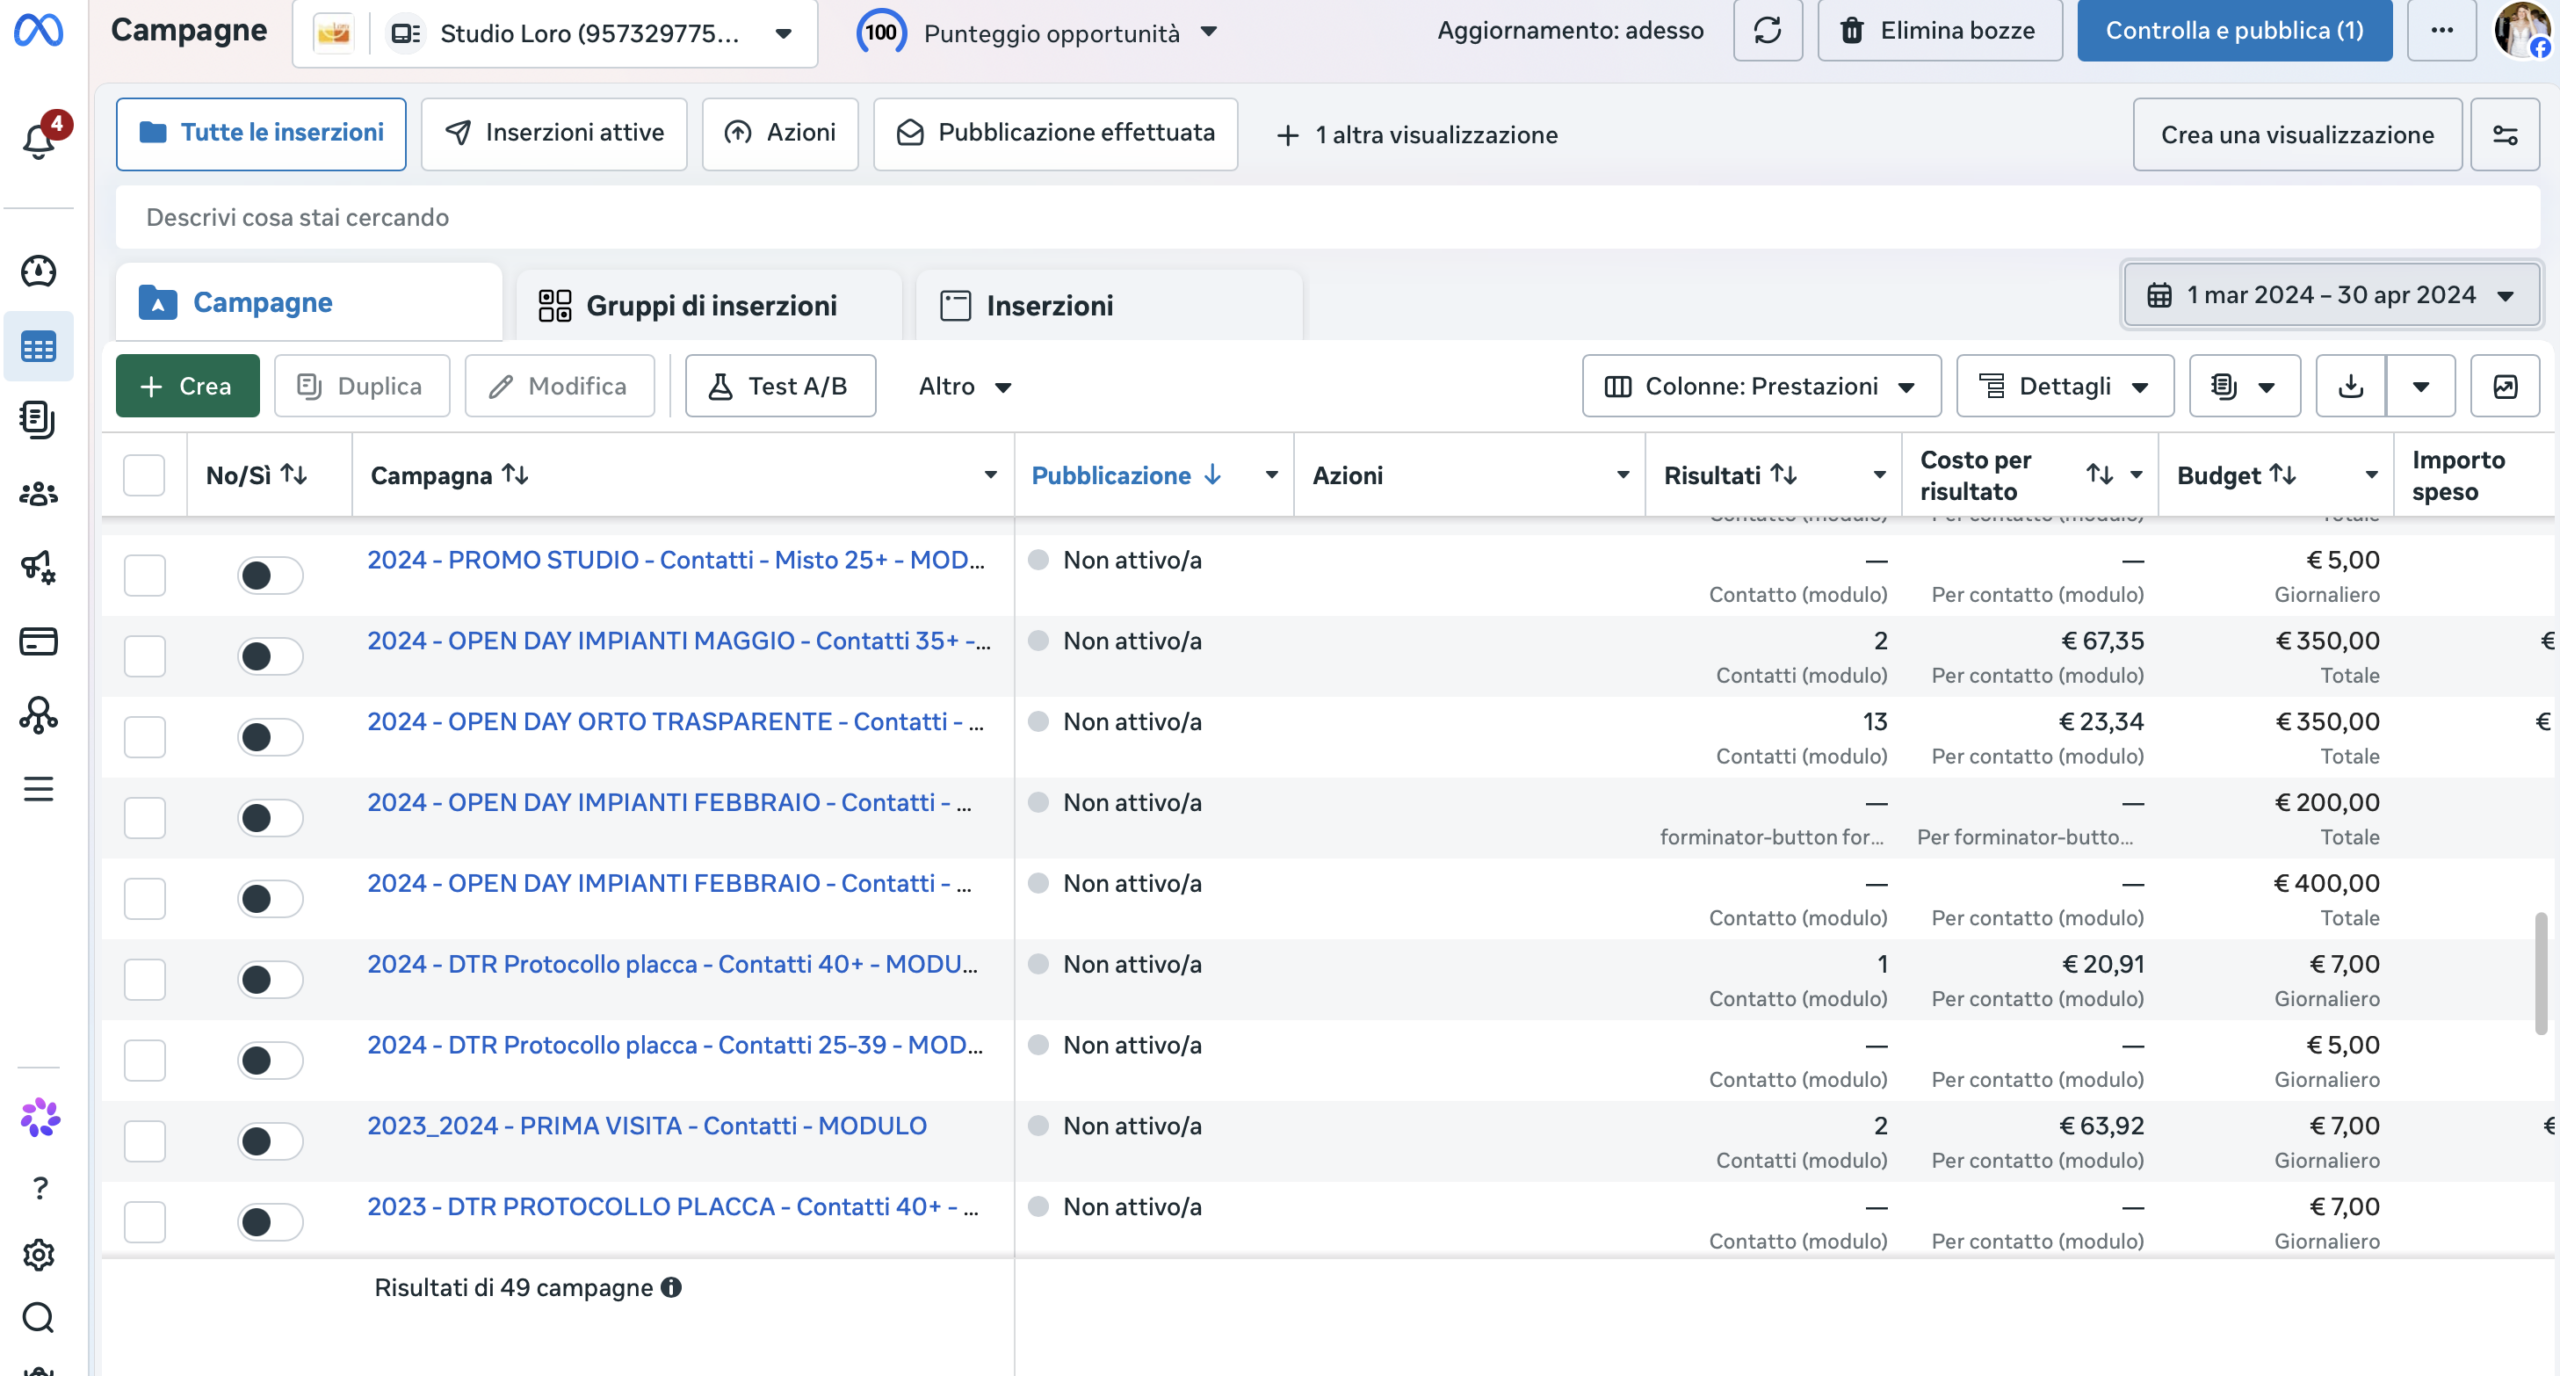Check the select-all header checkbox
The width and height of the screenshot is (2560, 1376).
point(144,475)
